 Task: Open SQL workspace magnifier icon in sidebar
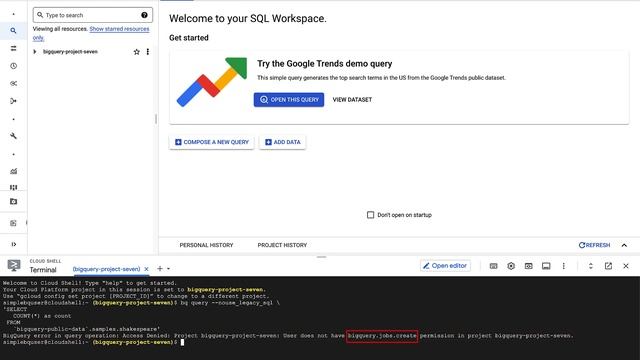click(13, 31)
